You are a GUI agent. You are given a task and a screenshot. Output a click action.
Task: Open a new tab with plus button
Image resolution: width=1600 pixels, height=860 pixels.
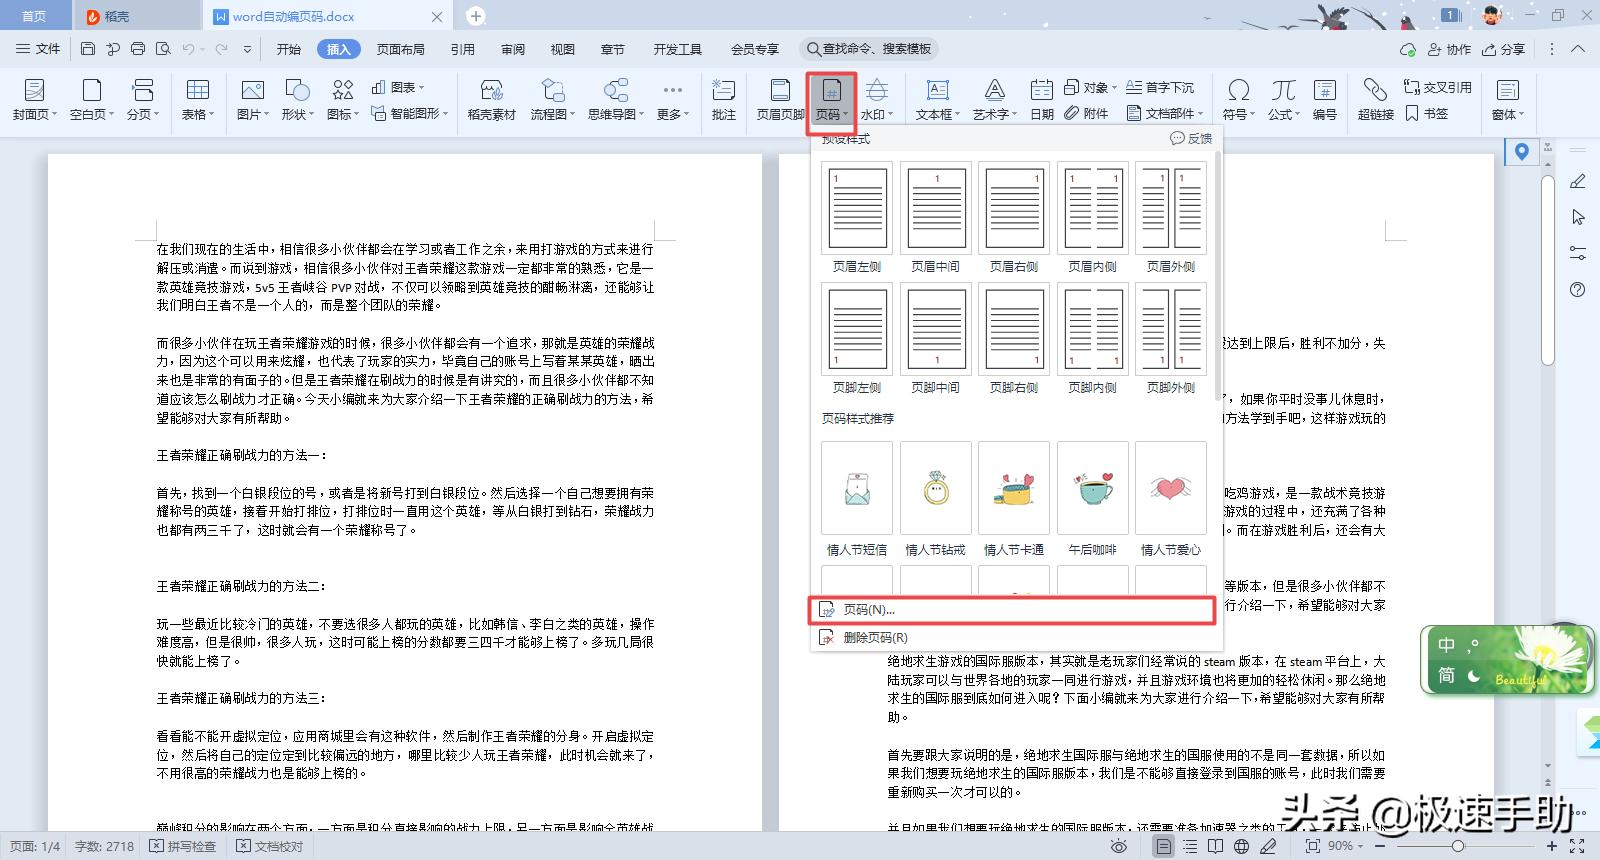click(x=476, y=16)
